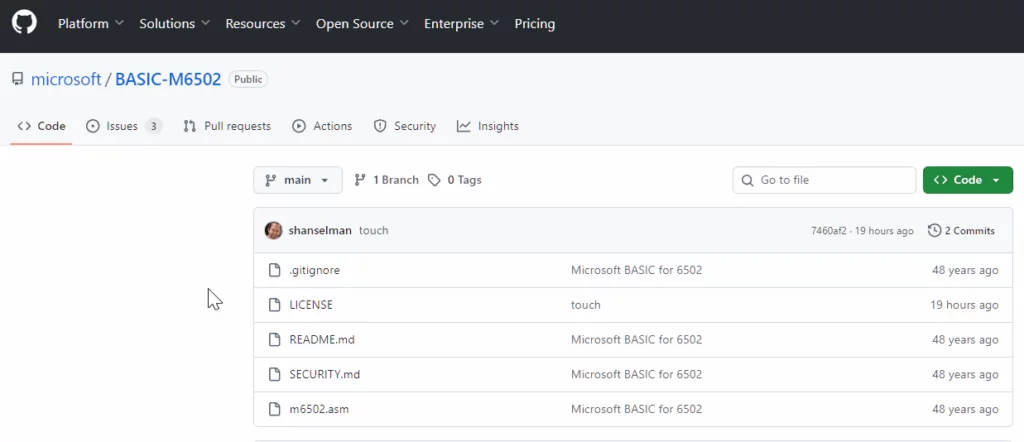Click the file icon next to README.md
The image size is (1024, 442).
click(275, 339)
